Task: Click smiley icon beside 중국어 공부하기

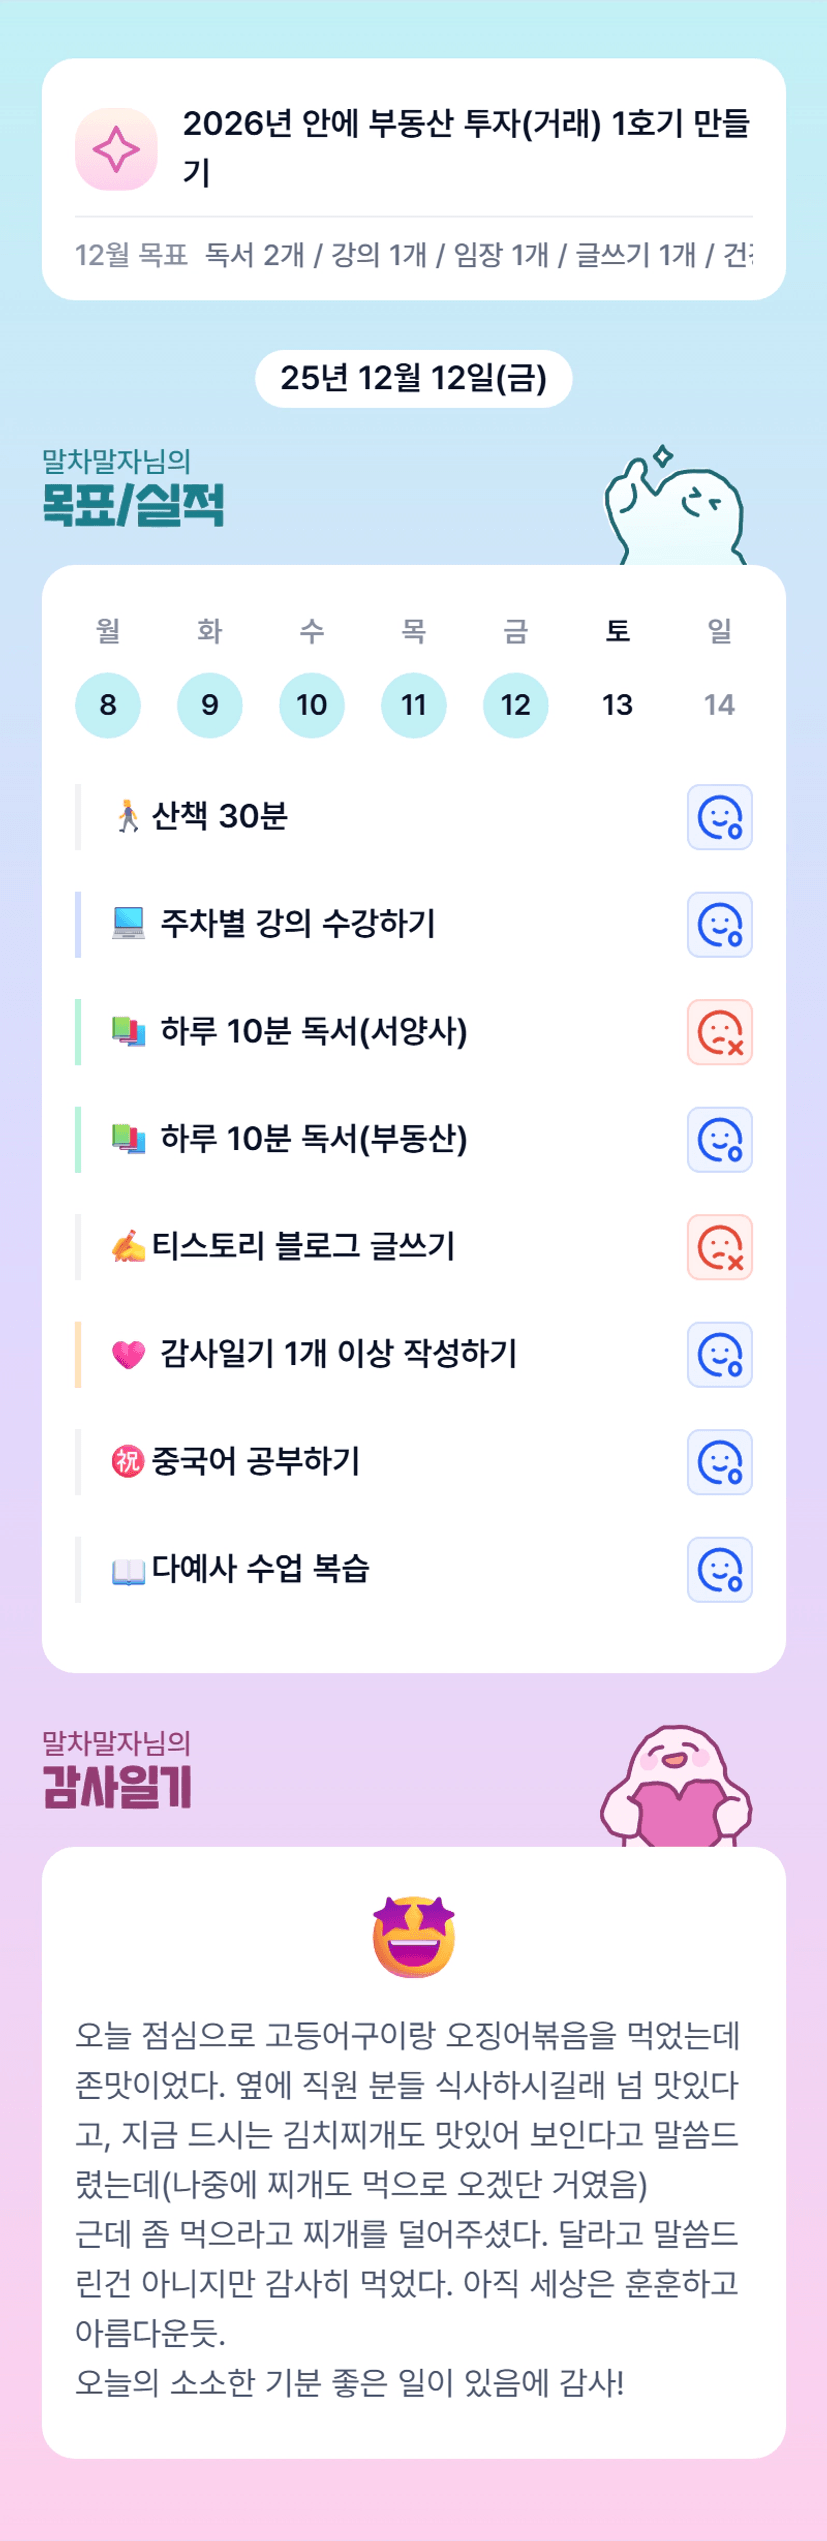Action: coord(719,1462)
